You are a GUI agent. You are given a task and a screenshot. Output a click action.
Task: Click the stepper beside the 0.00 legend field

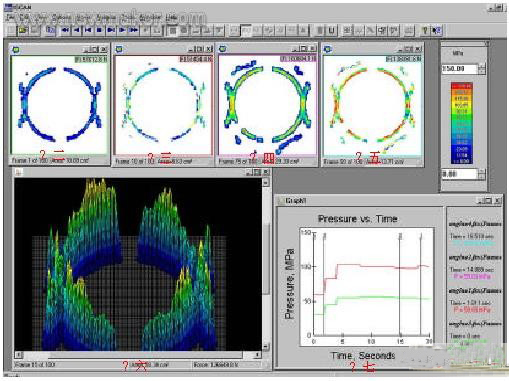[x=482, y=174]
